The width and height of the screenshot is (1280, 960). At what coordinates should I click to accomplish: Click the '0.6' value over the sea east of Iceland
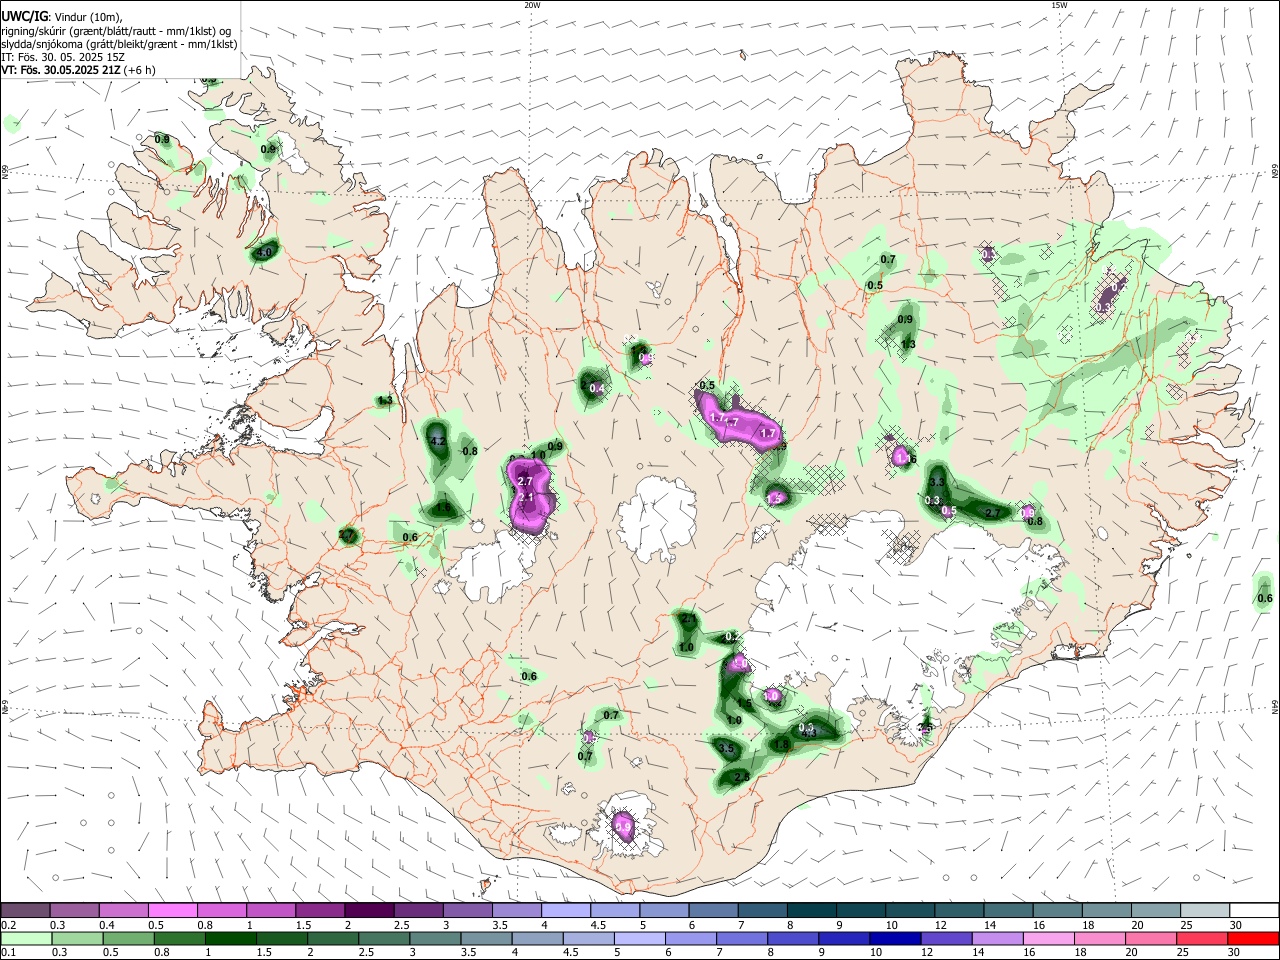pos(1264,599)
